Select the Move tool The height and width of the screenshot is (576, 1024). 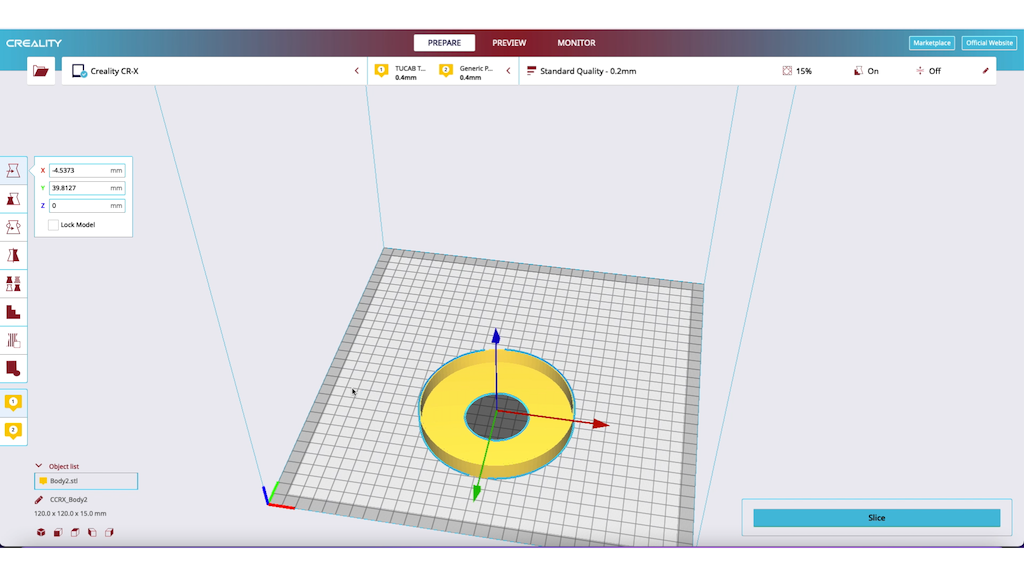[x=14, y=170]
